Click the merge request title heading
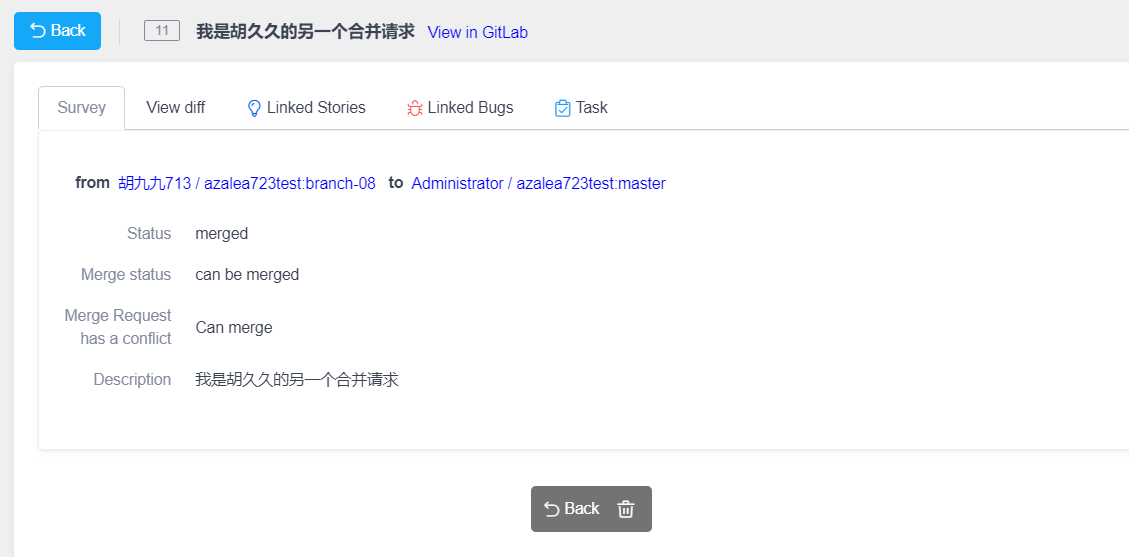Screen dimensions: 1129x557 pyautogui.click(x=305, y=31)
